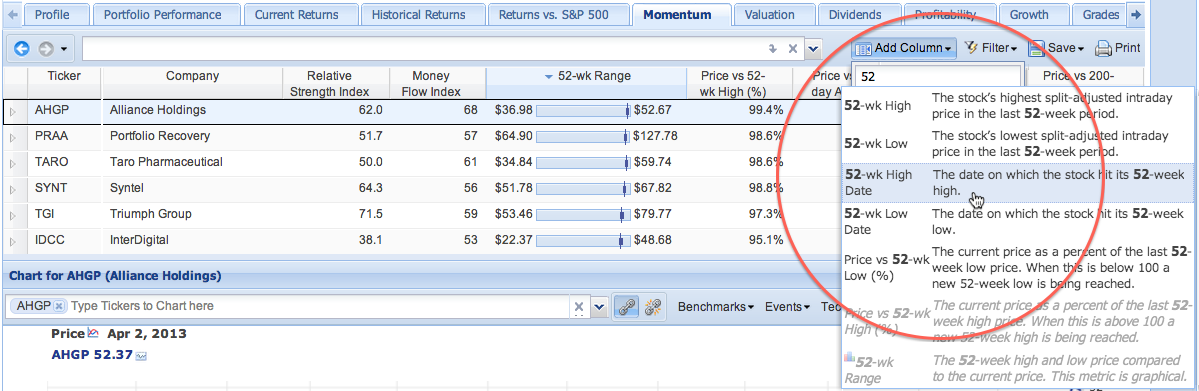Image resolution: width=1199 pixels, height=391 pixels.
Task: Open the top search box dropdown arrow
Action: point(813,49)
